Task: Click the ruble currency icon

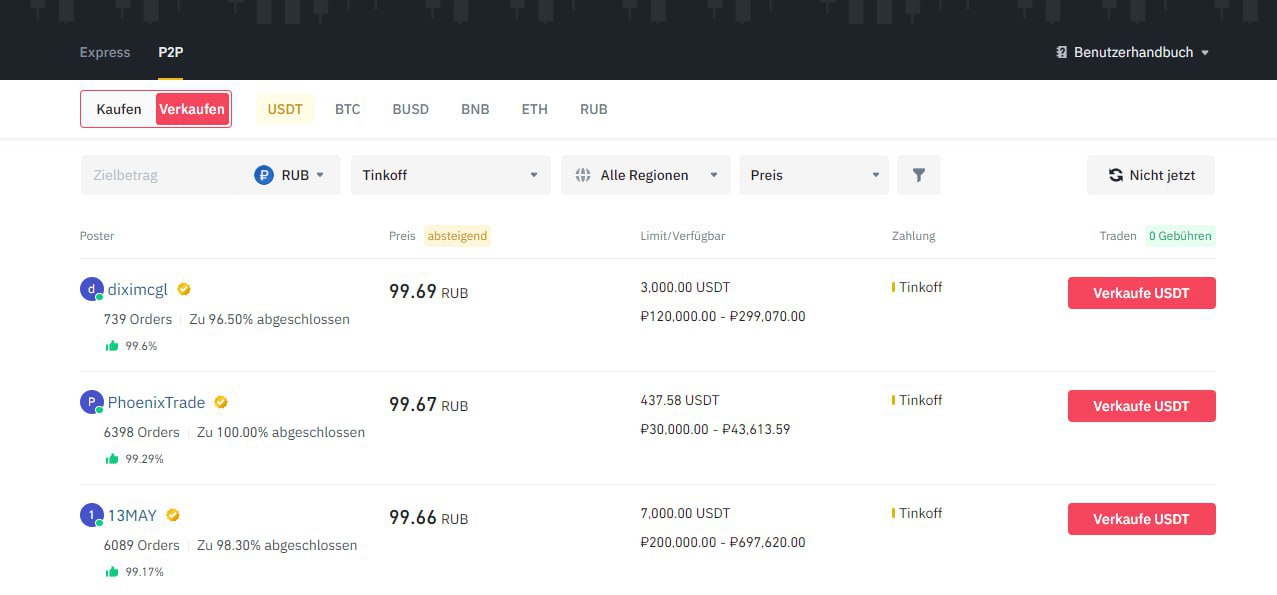Action: point(264,175)
